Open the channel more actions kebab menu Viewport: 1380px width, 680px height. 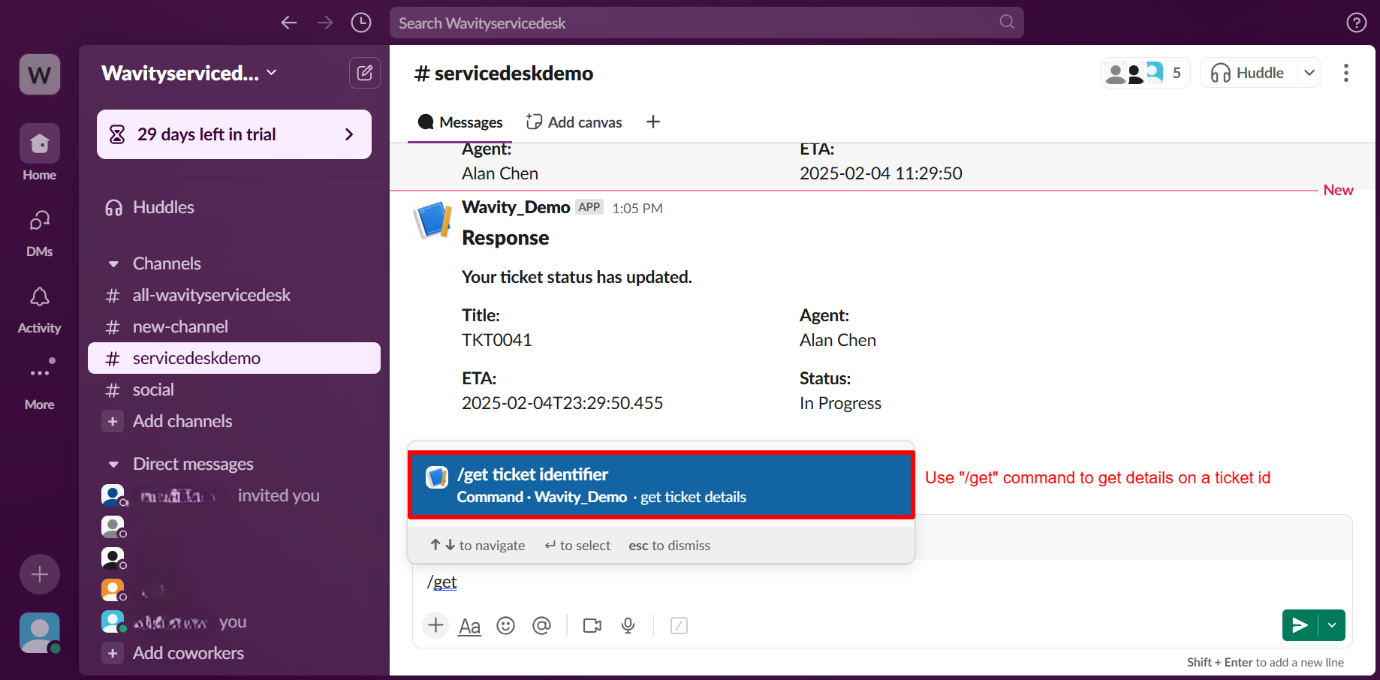[x=1346, y=73]
